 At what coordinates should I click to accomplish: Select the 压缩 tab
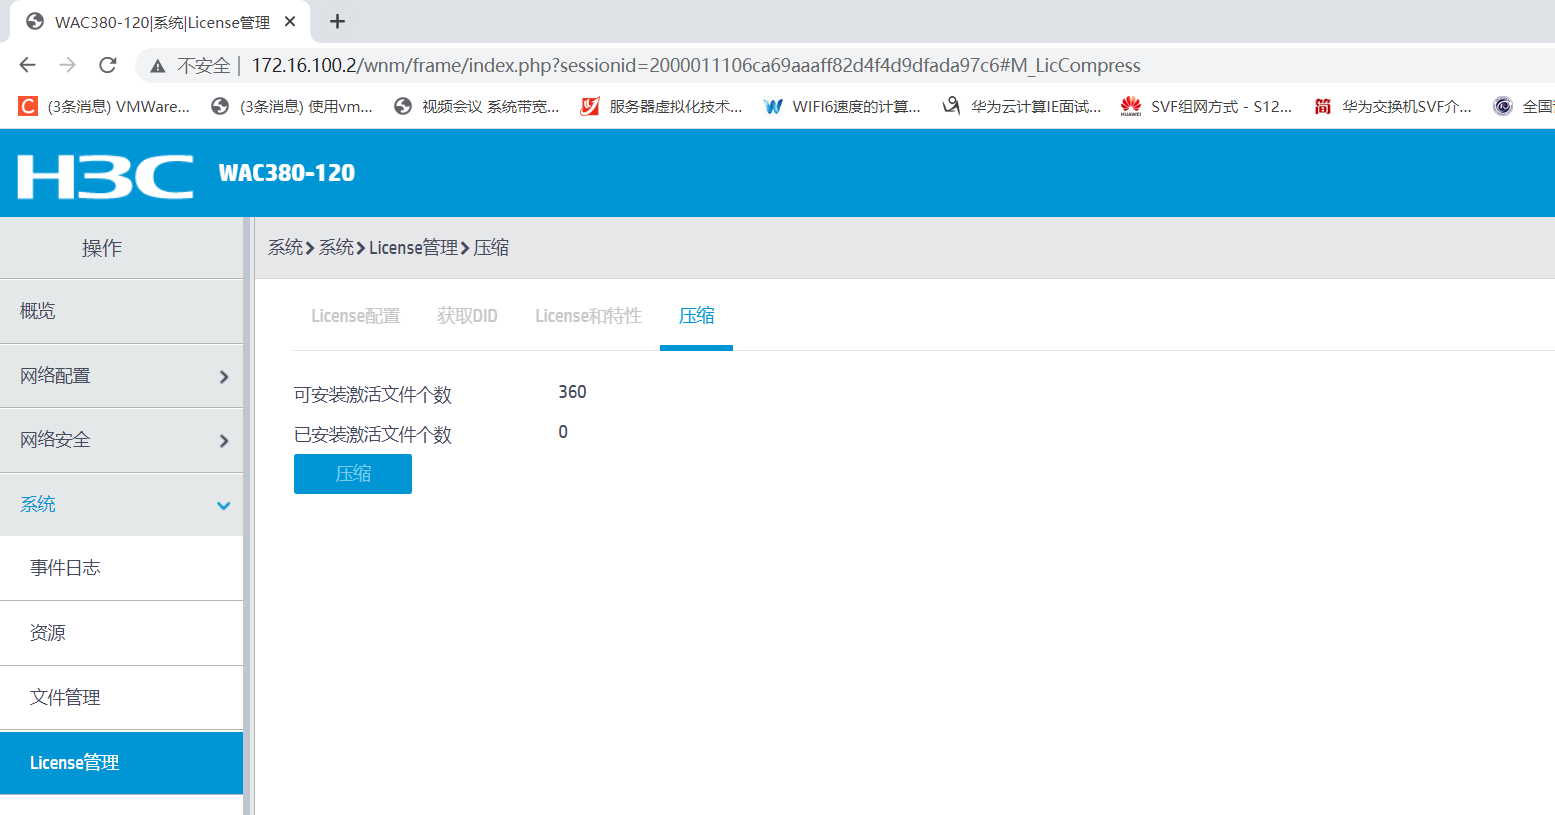(x=696, y=316)
